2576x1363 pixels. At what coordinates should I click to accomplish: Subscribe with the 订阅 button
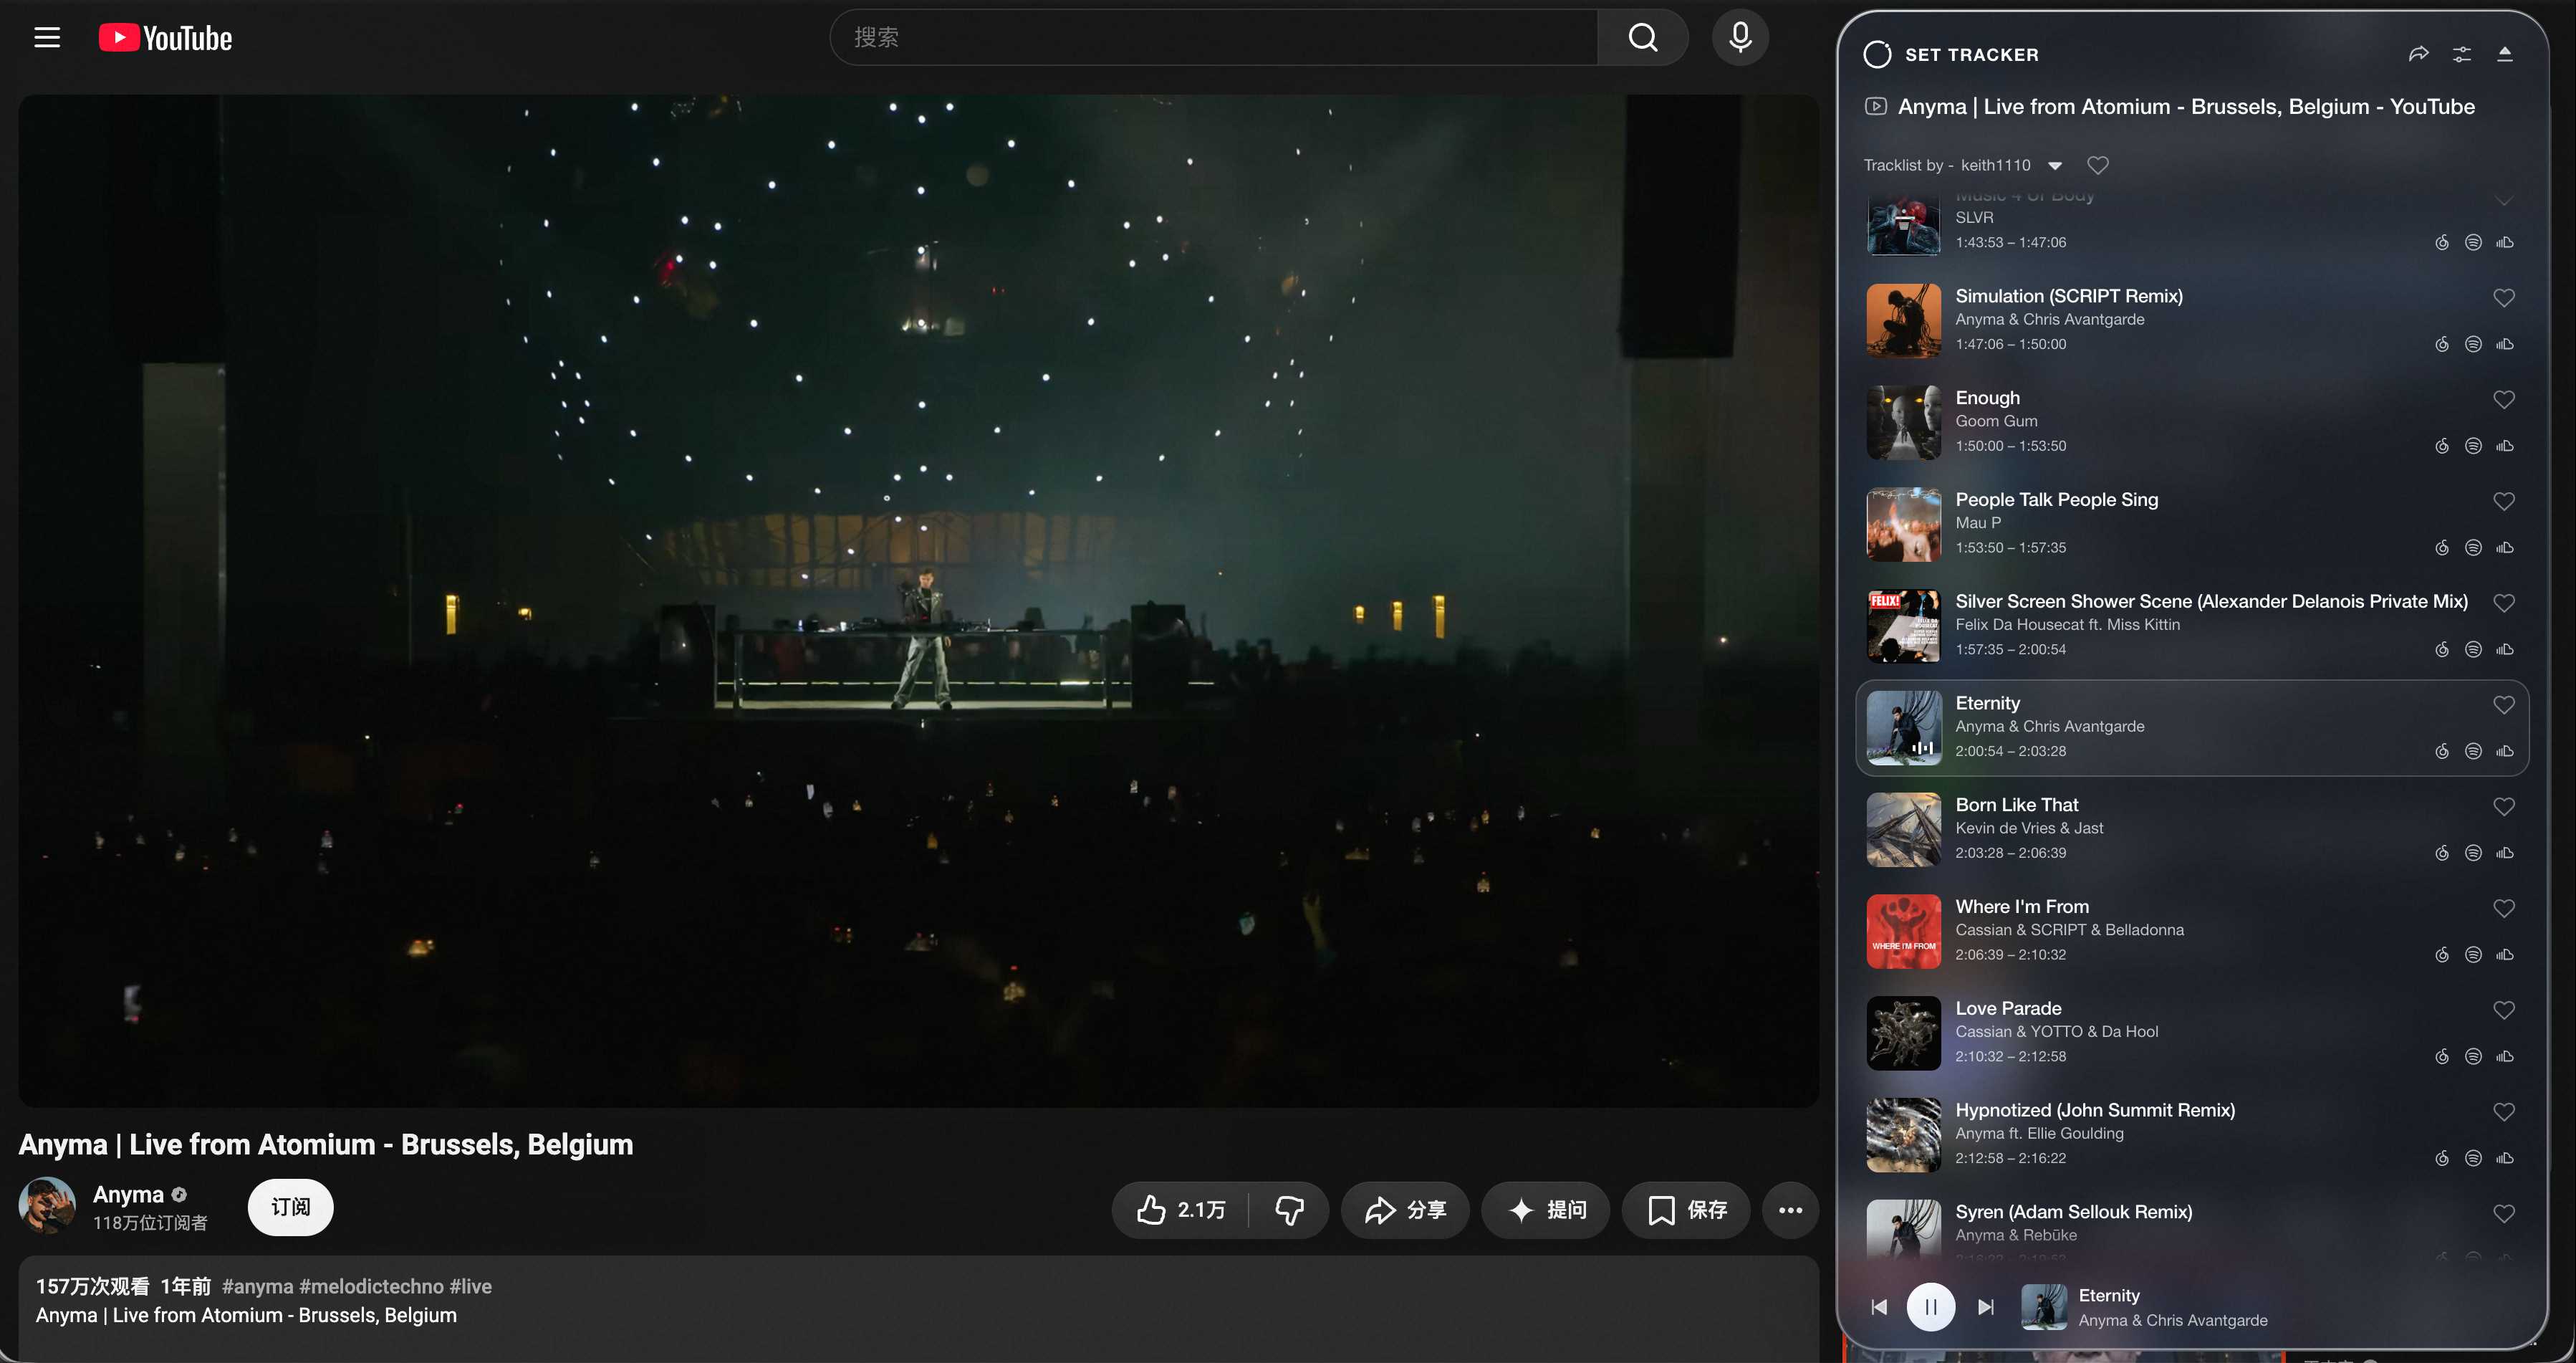tap(290, 1207)
